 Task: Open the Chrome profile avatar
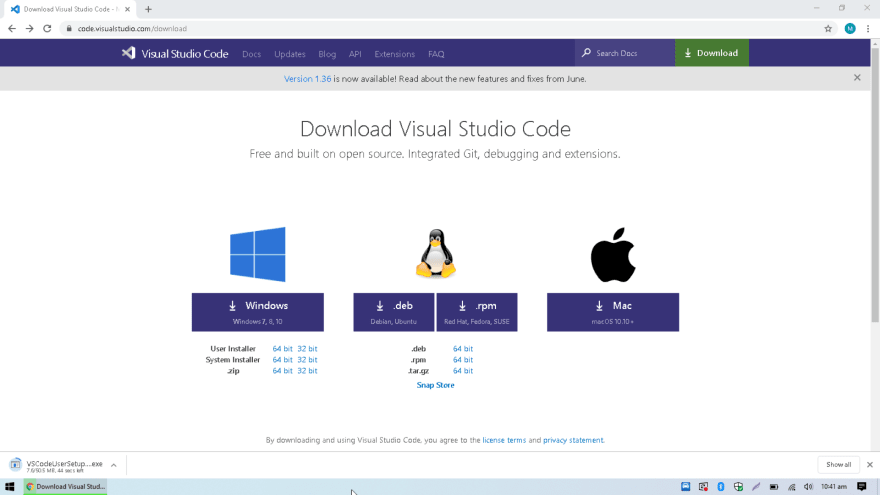(850, 29)
